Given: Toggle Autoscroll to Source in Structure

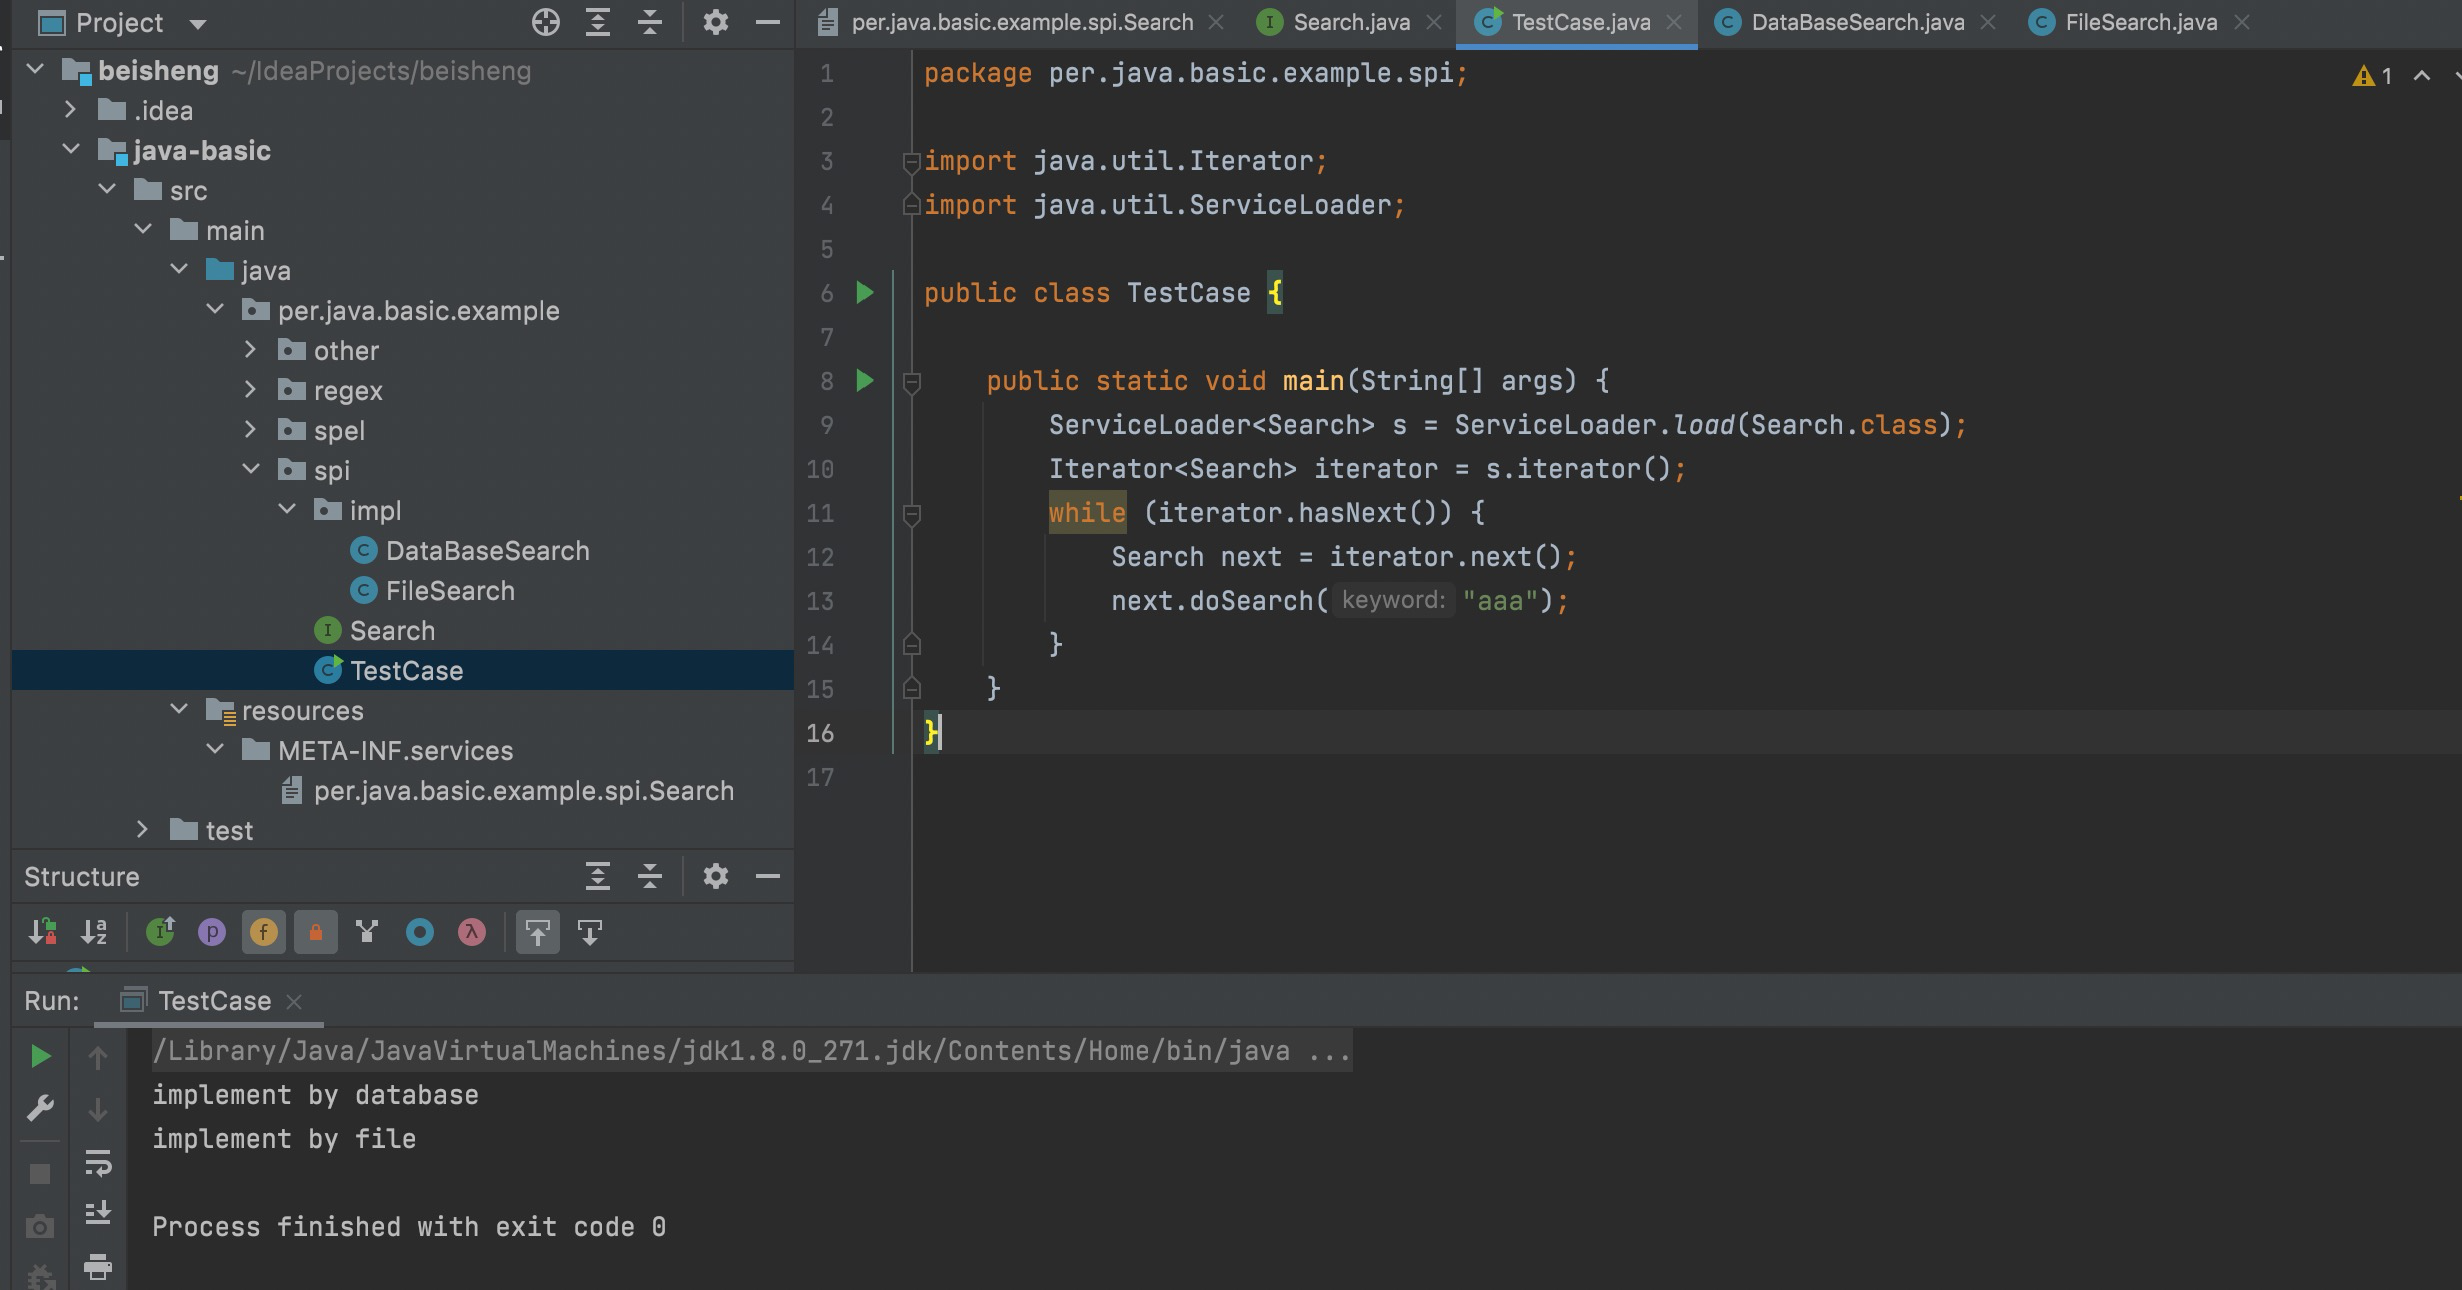Looking at the screenshot, I should [538, 932].
